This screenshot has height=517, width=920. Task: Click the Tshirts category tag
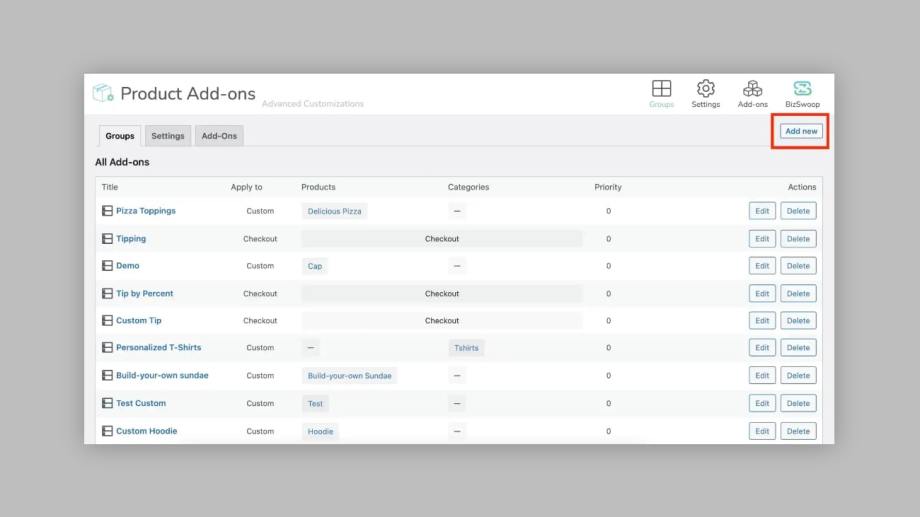[466, 348]
